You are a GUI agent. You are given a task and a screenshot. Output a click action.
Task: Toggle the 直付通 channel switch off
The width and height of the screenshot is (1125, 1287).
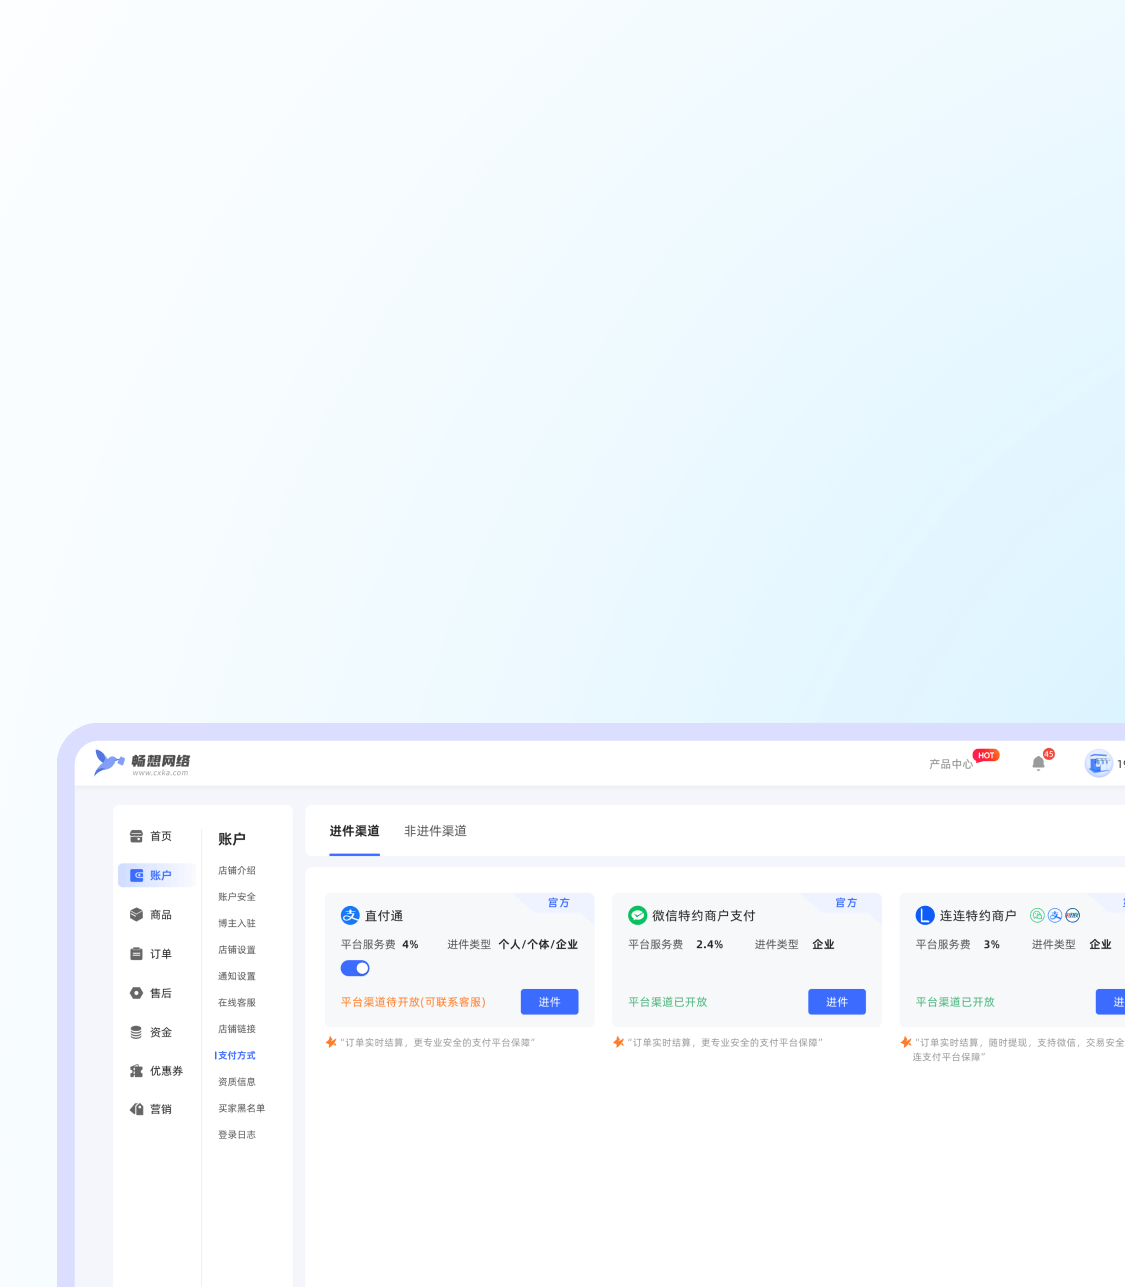pyautogui.click(x=355, y=968)
